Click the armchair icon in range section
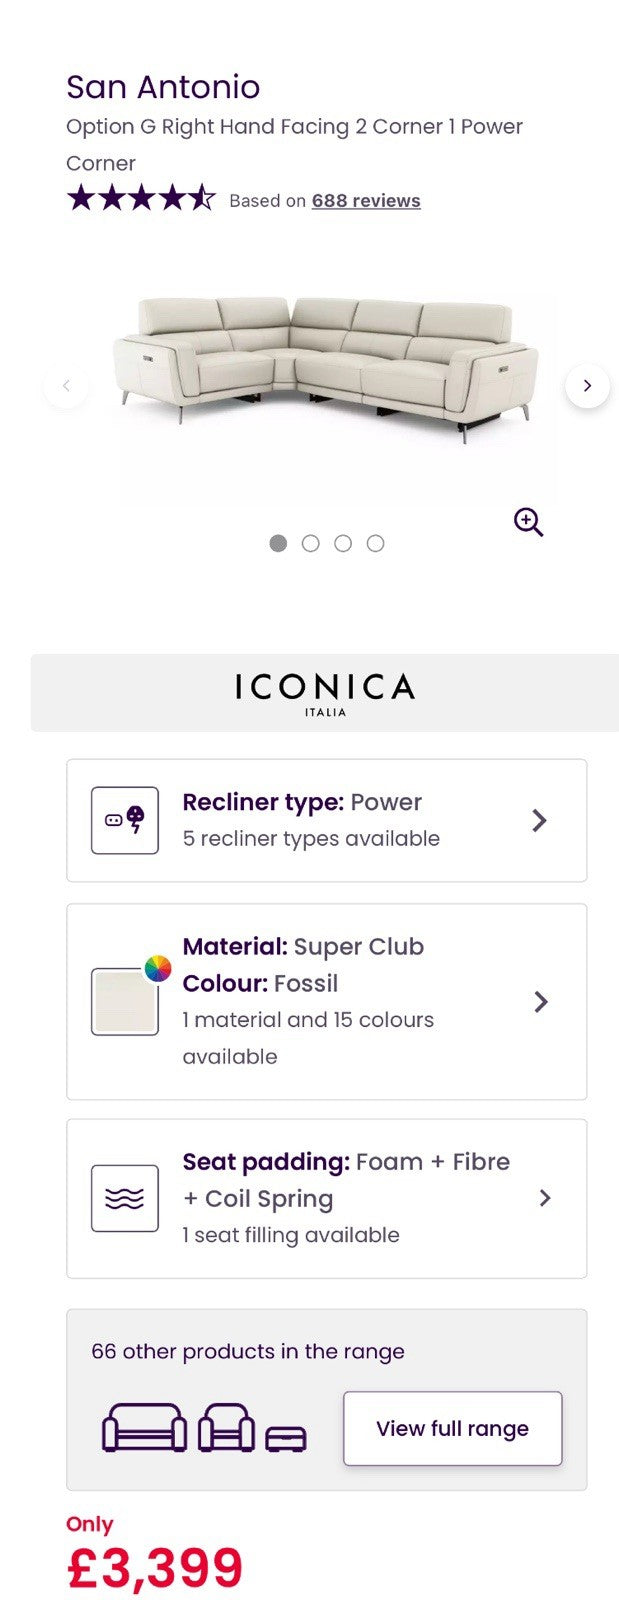Viewport: 619px width, 1600px height. pos(226,1428)
